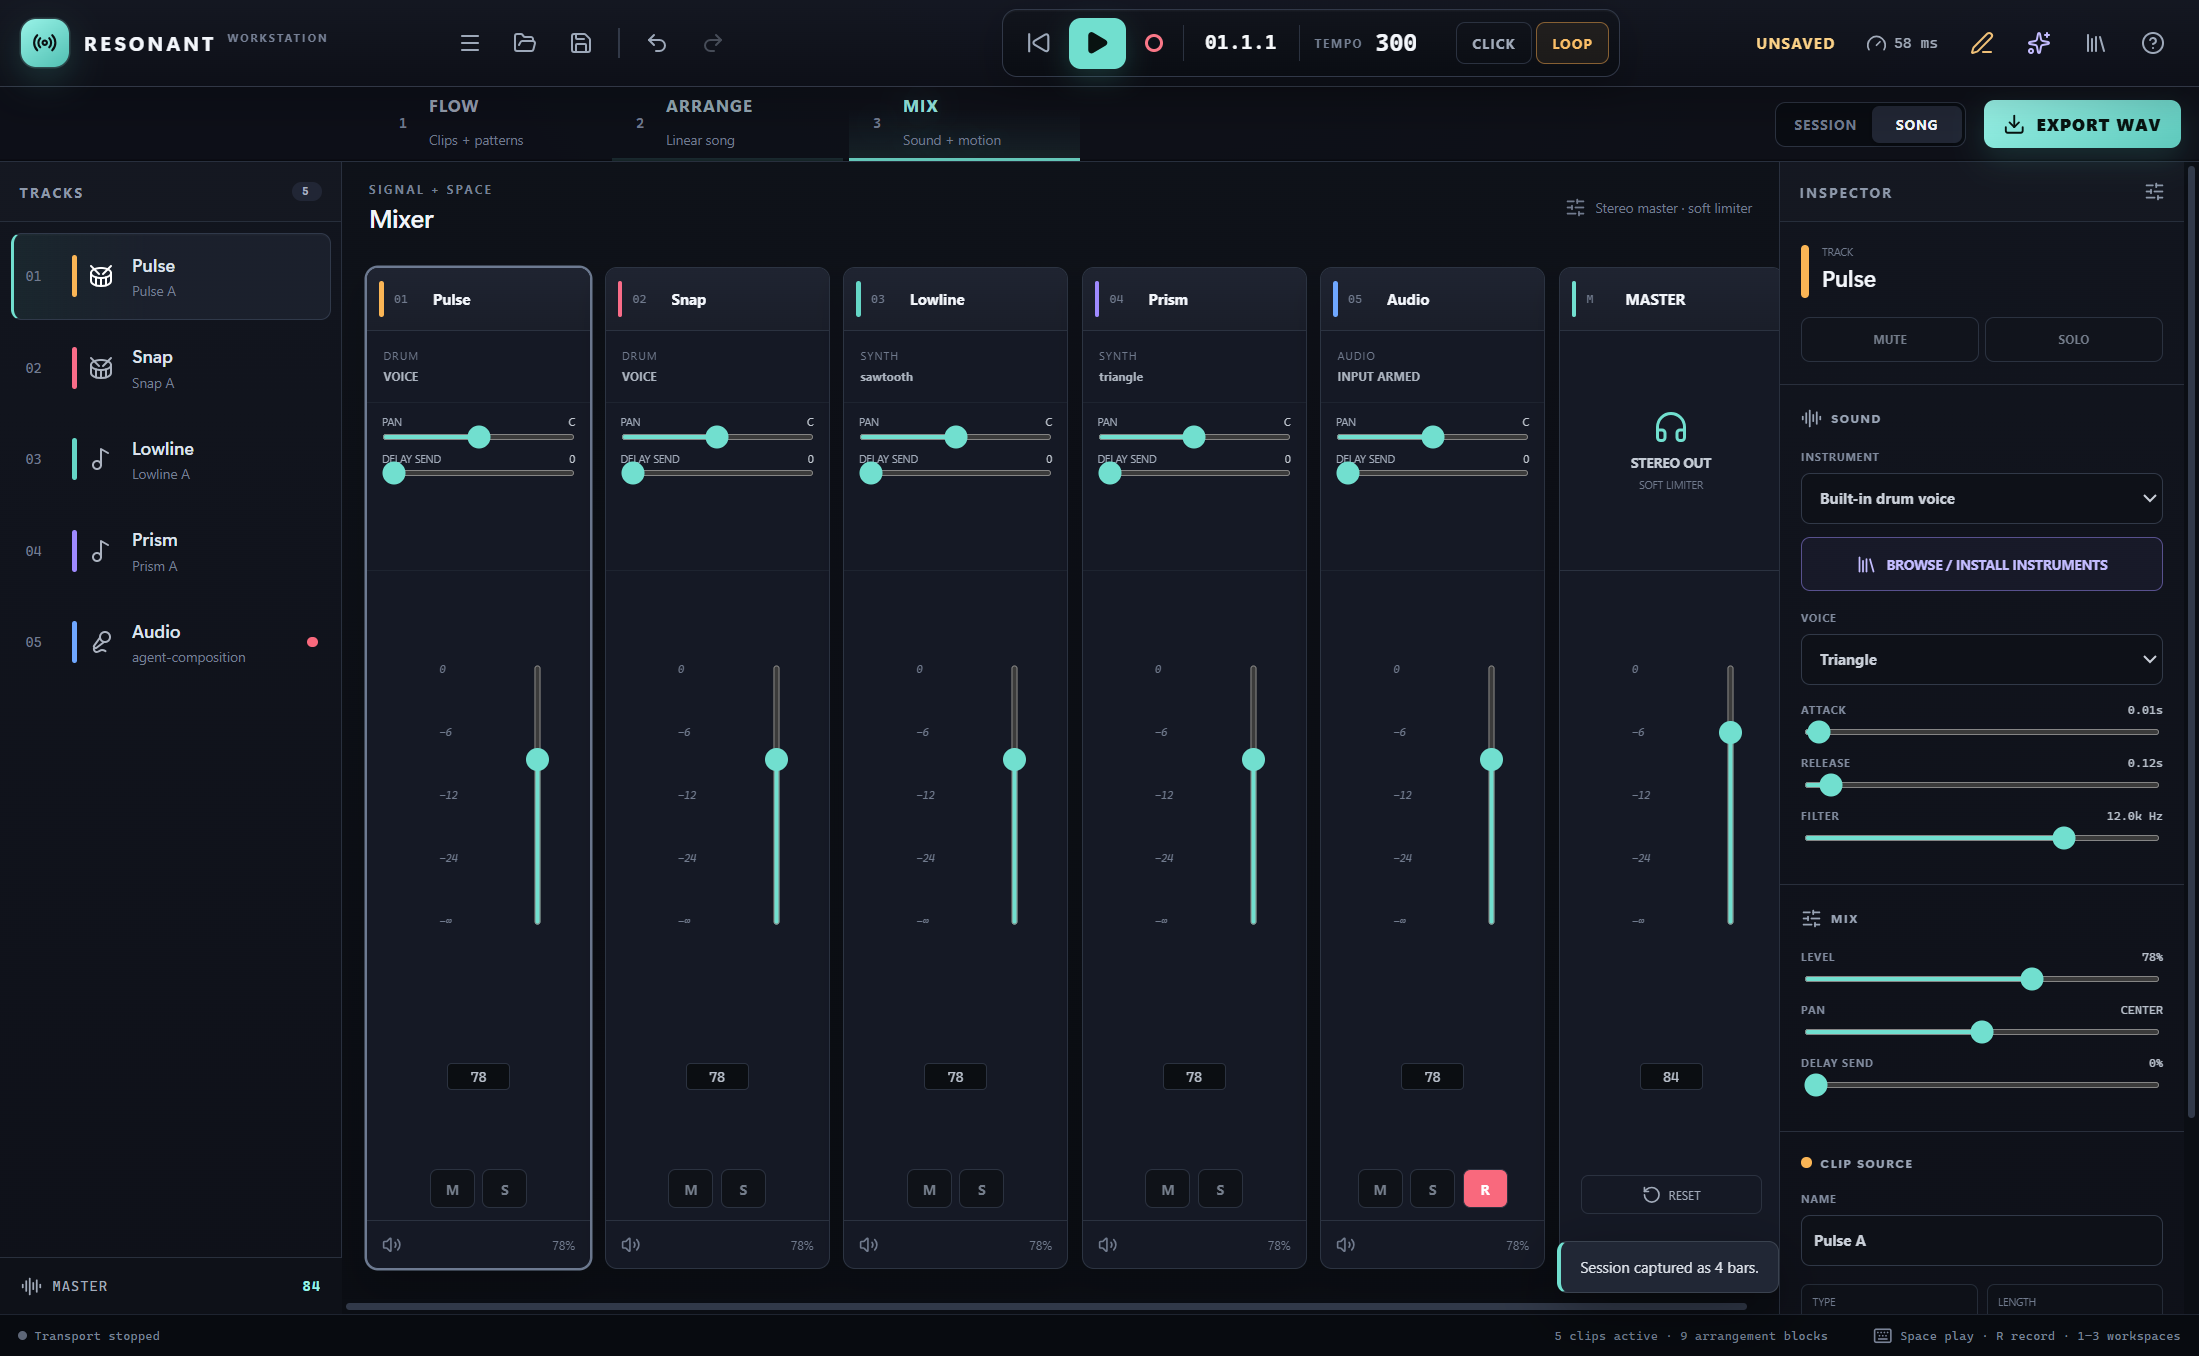Click the speaker icon on Prism channel
The width and height of the screenshot is (2199, 1356).
(1108, 1245)
